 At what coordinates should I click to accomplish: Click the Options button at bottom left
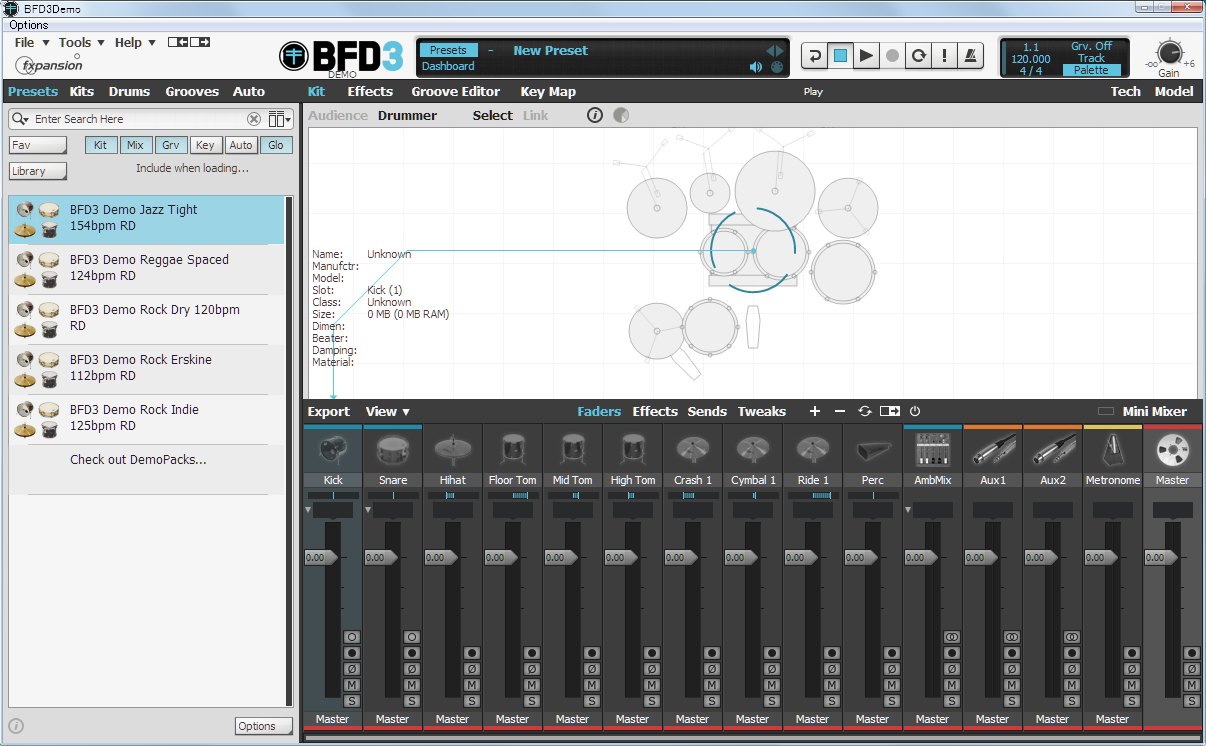pyautogui.click(x=264, y=726)
